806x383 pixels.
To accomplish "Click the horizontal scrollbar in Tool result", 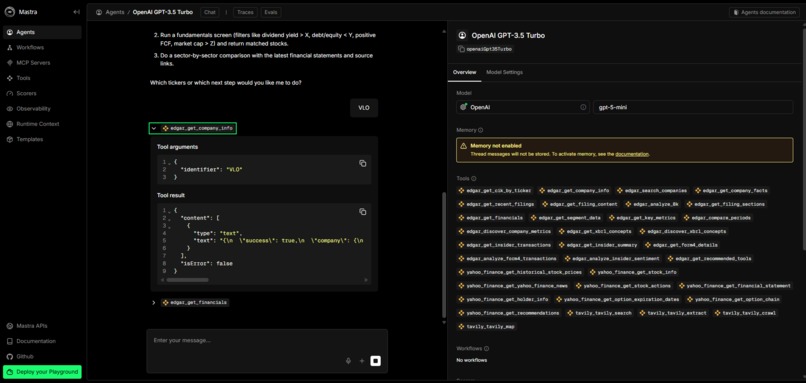I will pos(187,280).
